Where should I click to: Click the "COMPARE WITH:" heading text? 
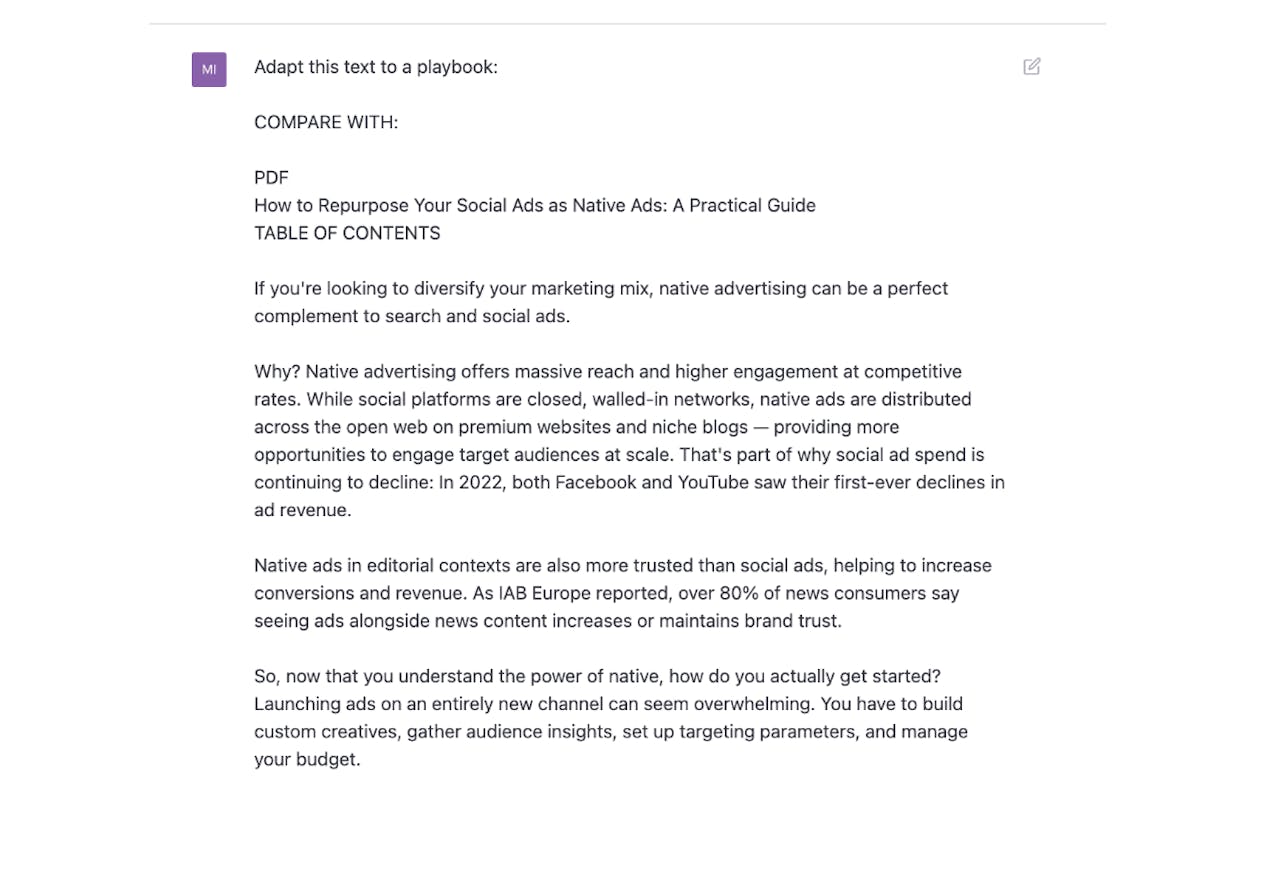pyautogui.click(x=326, y=122)
